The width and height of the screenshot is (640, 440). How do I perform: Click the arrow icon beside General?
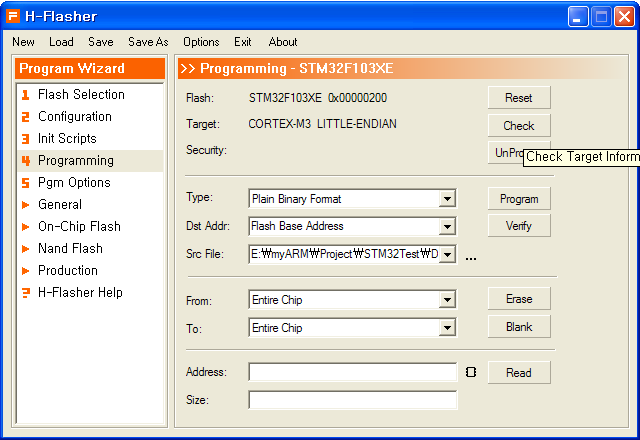pyautogui.click(x=25, y=204)
